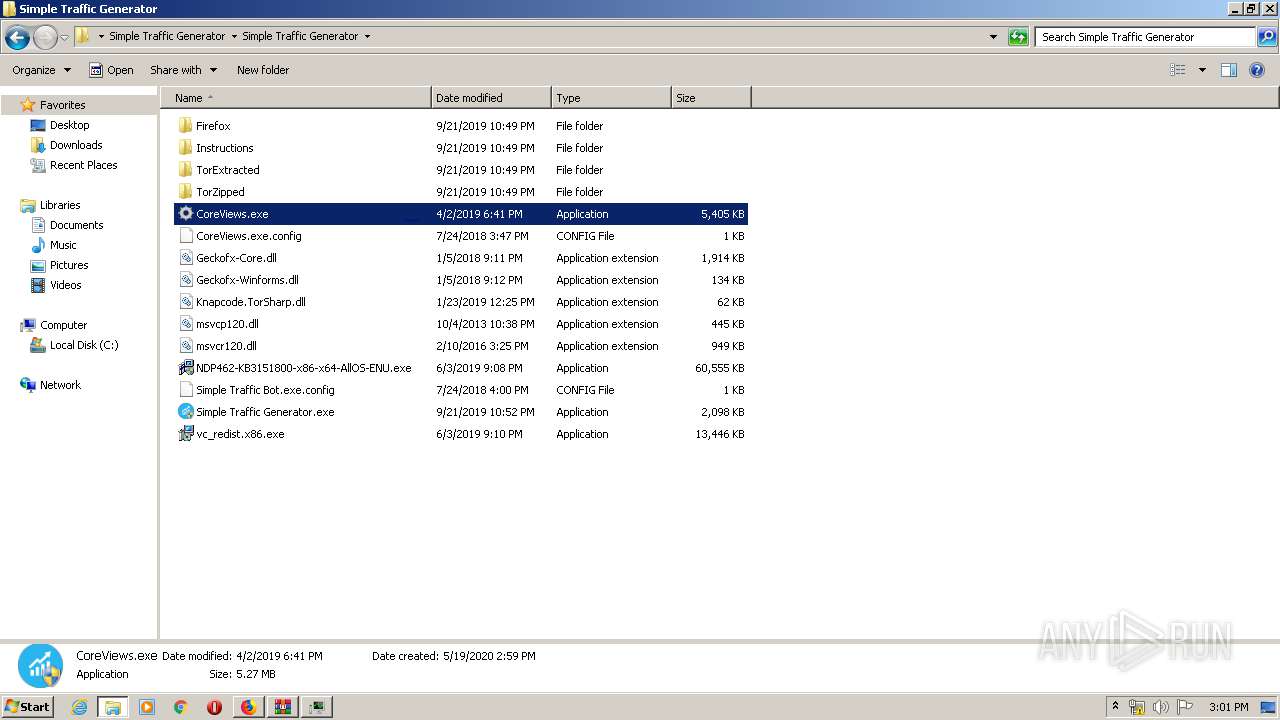Open the Documents library
The width and height of the screenshot is (1280, 720).
point(76,225)
